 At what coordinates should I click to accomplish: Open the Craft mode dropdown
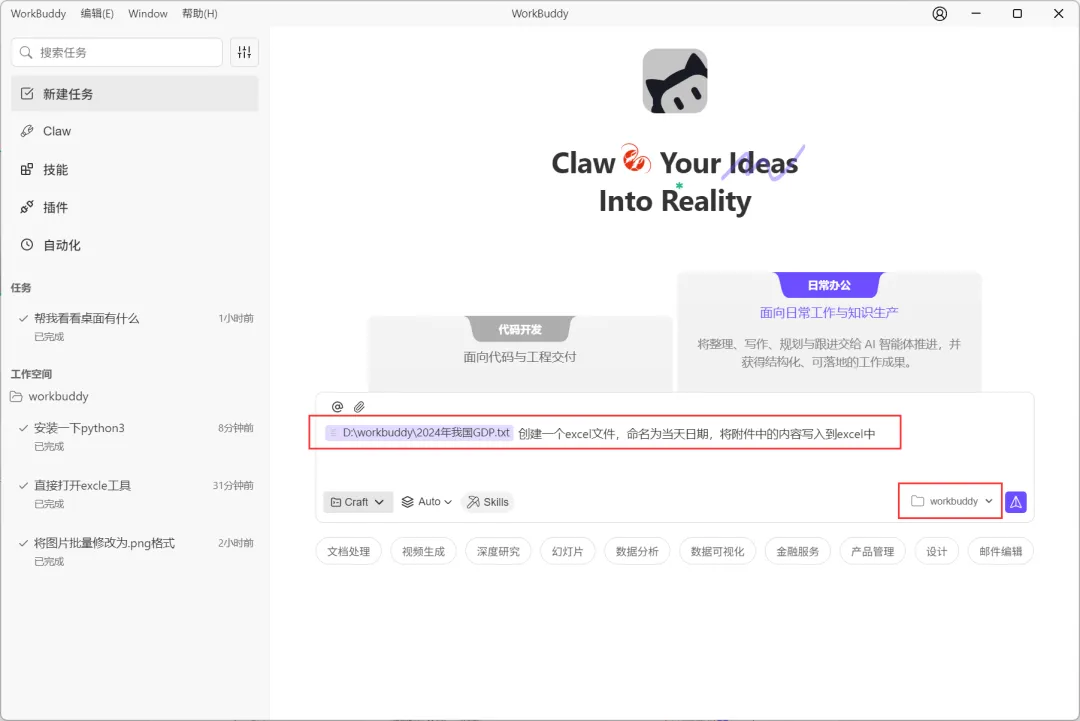357,502
